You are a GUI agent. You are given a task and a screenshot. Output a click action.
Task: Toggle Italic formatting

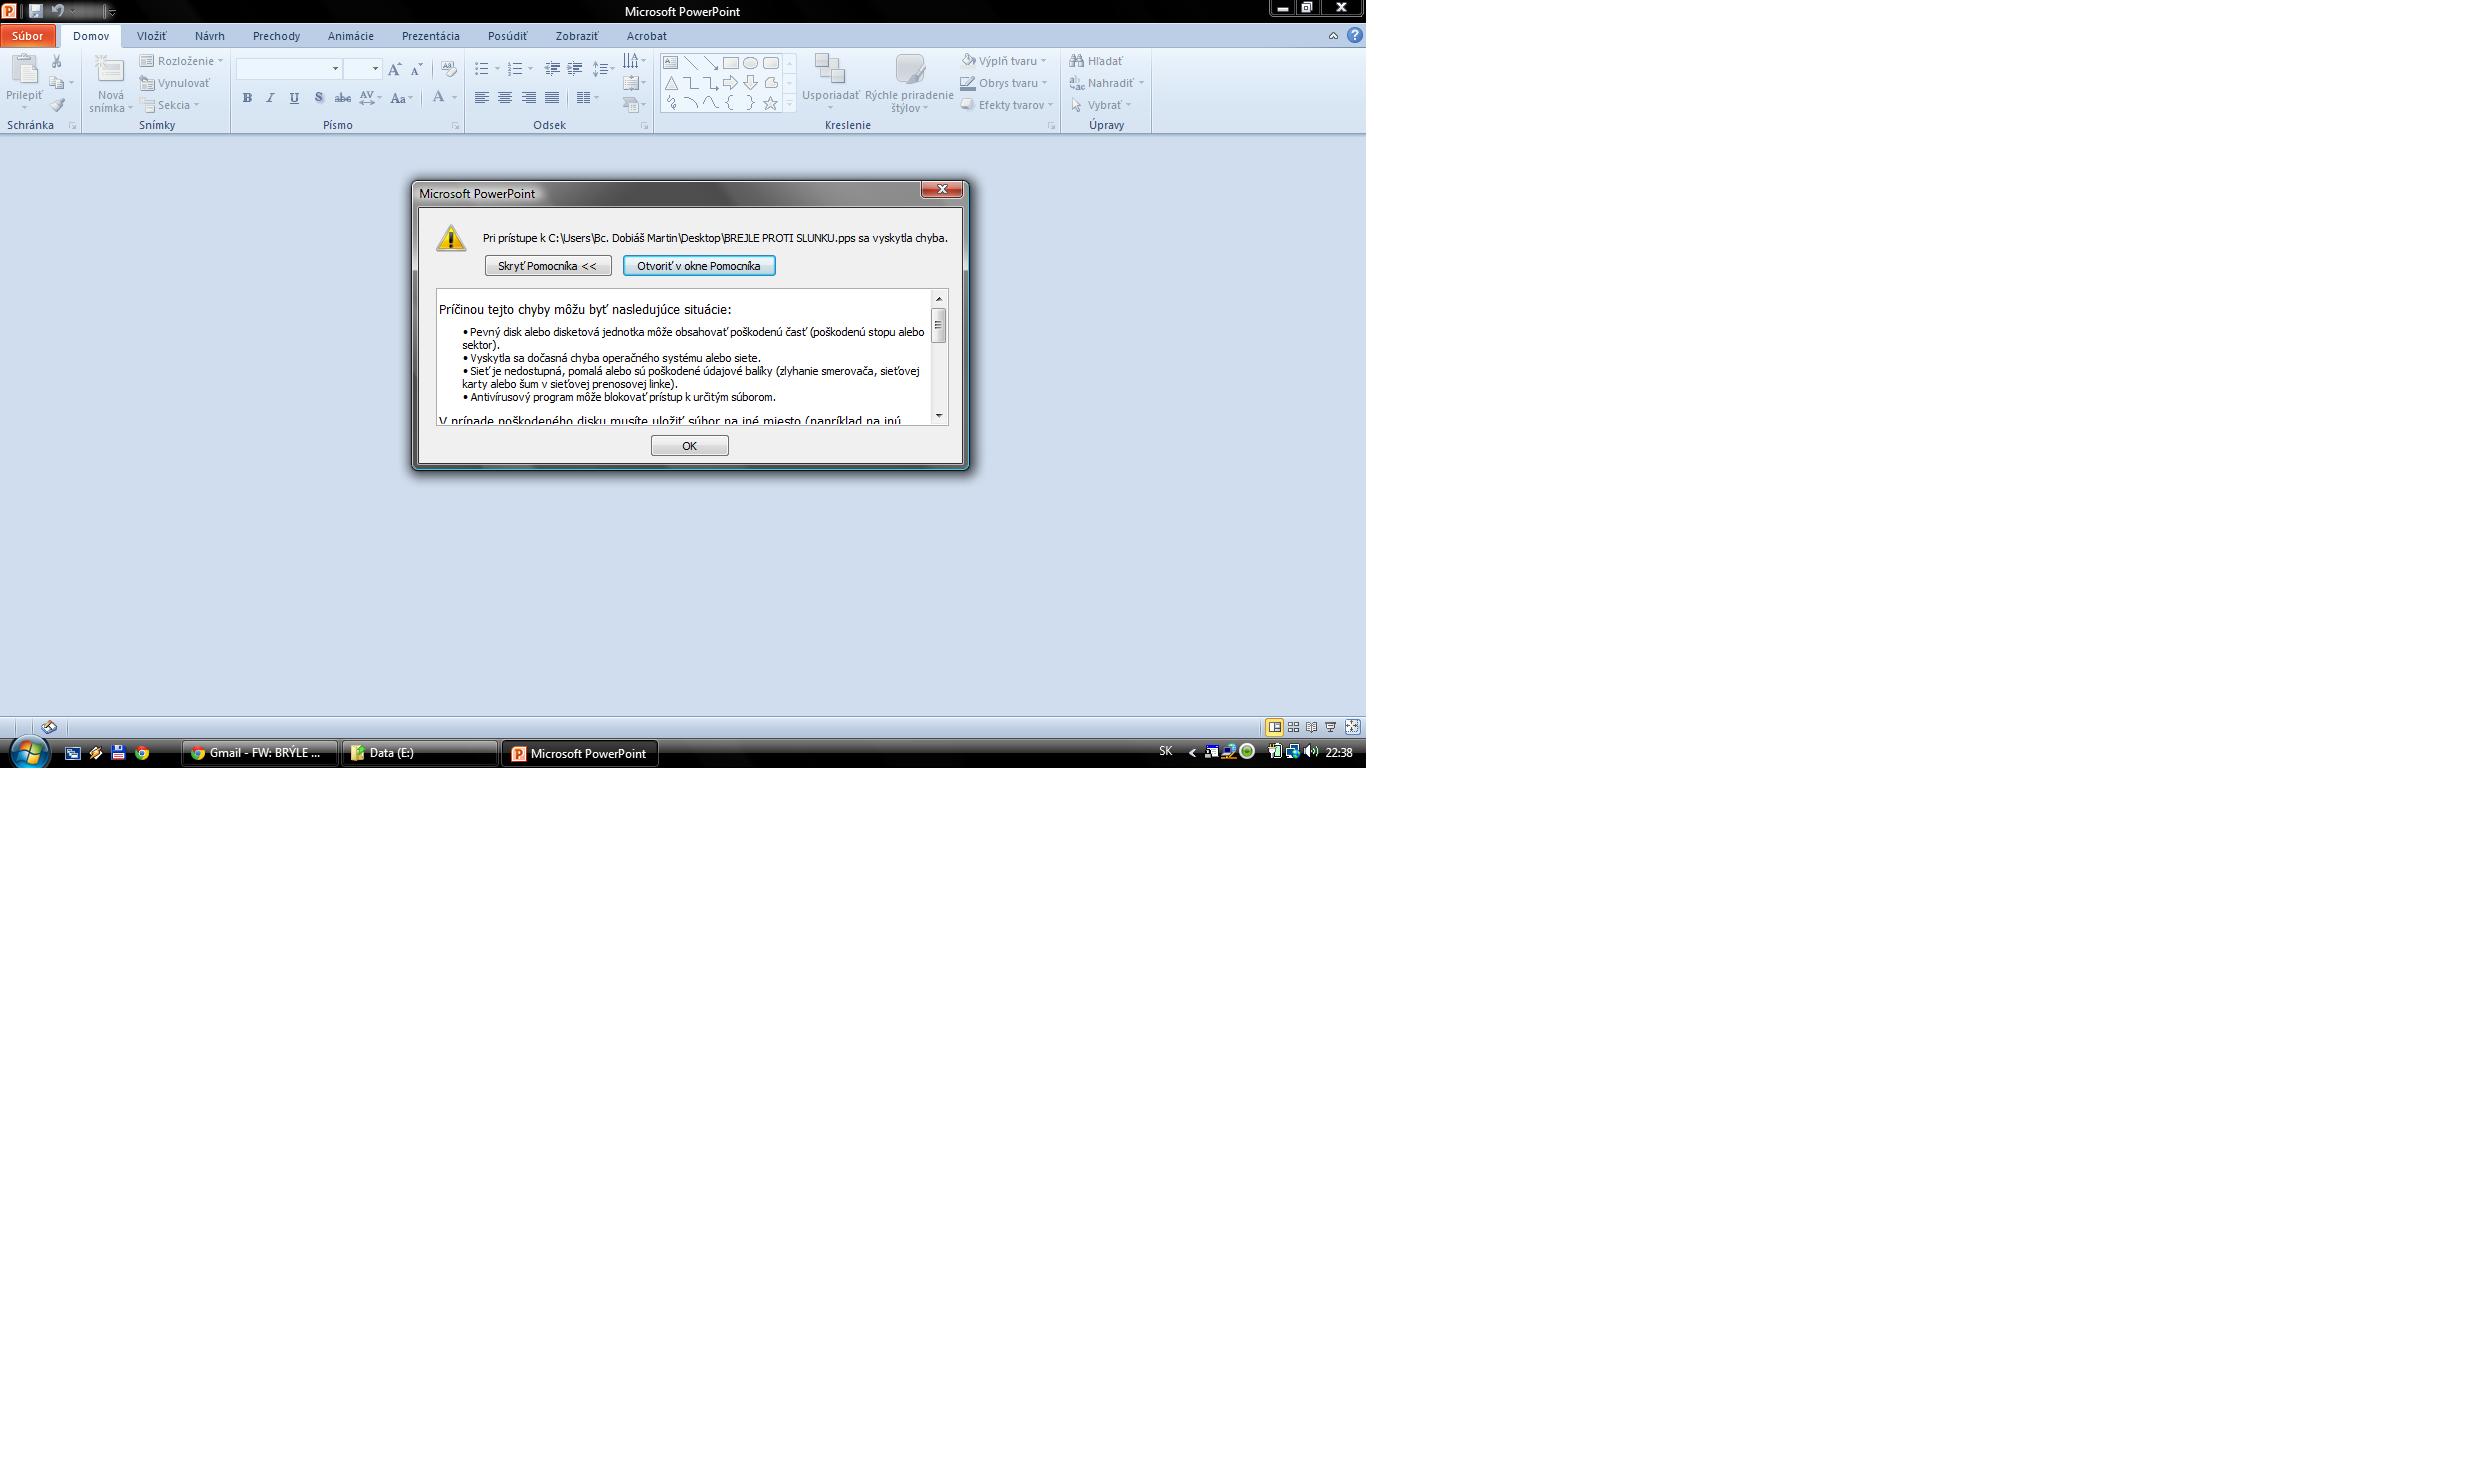pyautogui.click(x=270, y=98)
